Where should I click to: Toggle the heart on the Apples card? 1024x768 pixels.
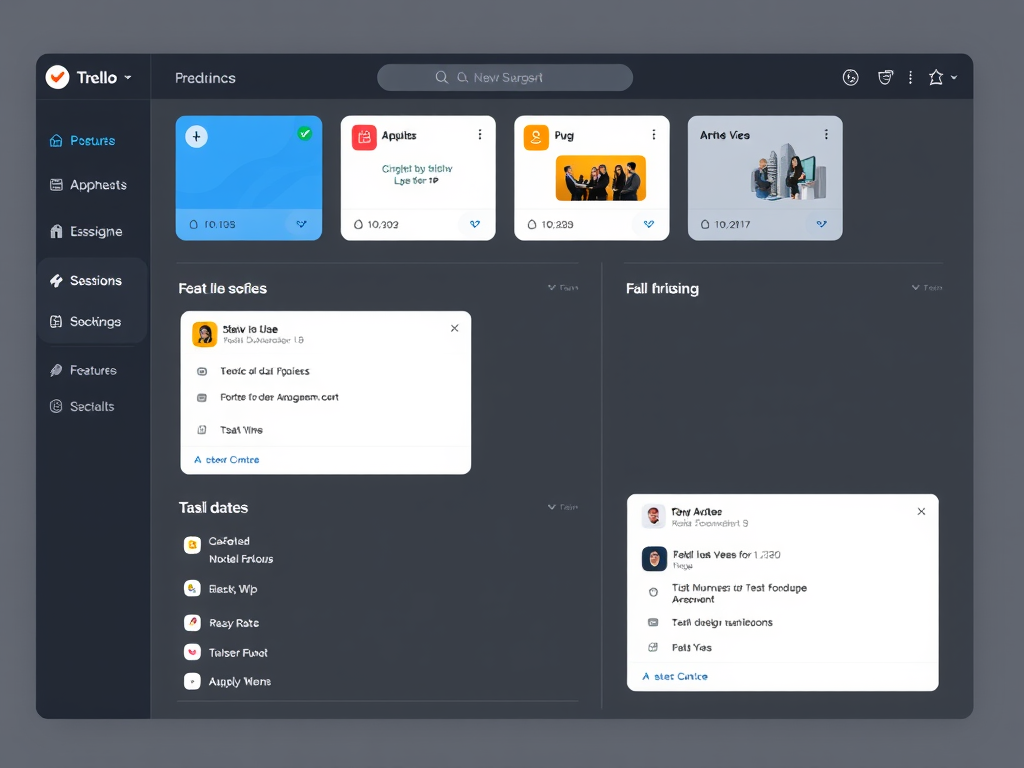pyautogui.click(x=475, y=224)
